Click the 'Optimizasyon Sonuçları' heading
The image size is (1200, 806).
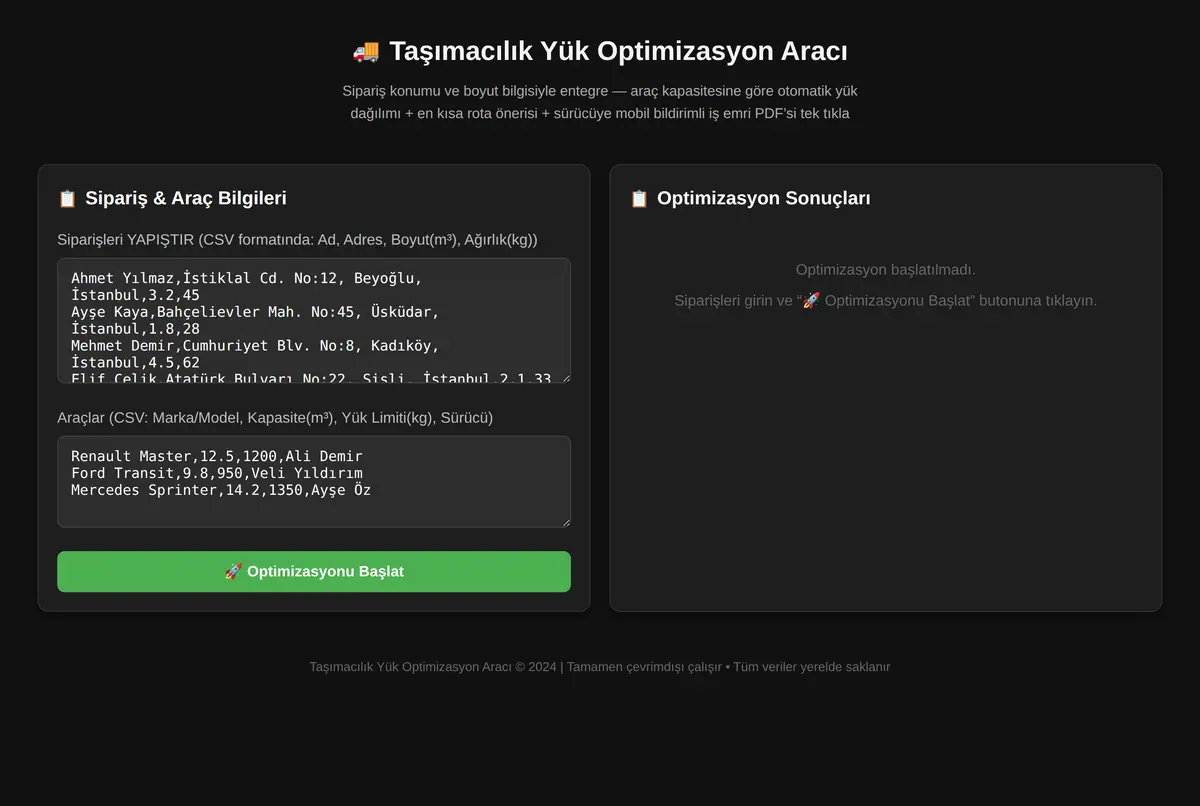point(763,198)
